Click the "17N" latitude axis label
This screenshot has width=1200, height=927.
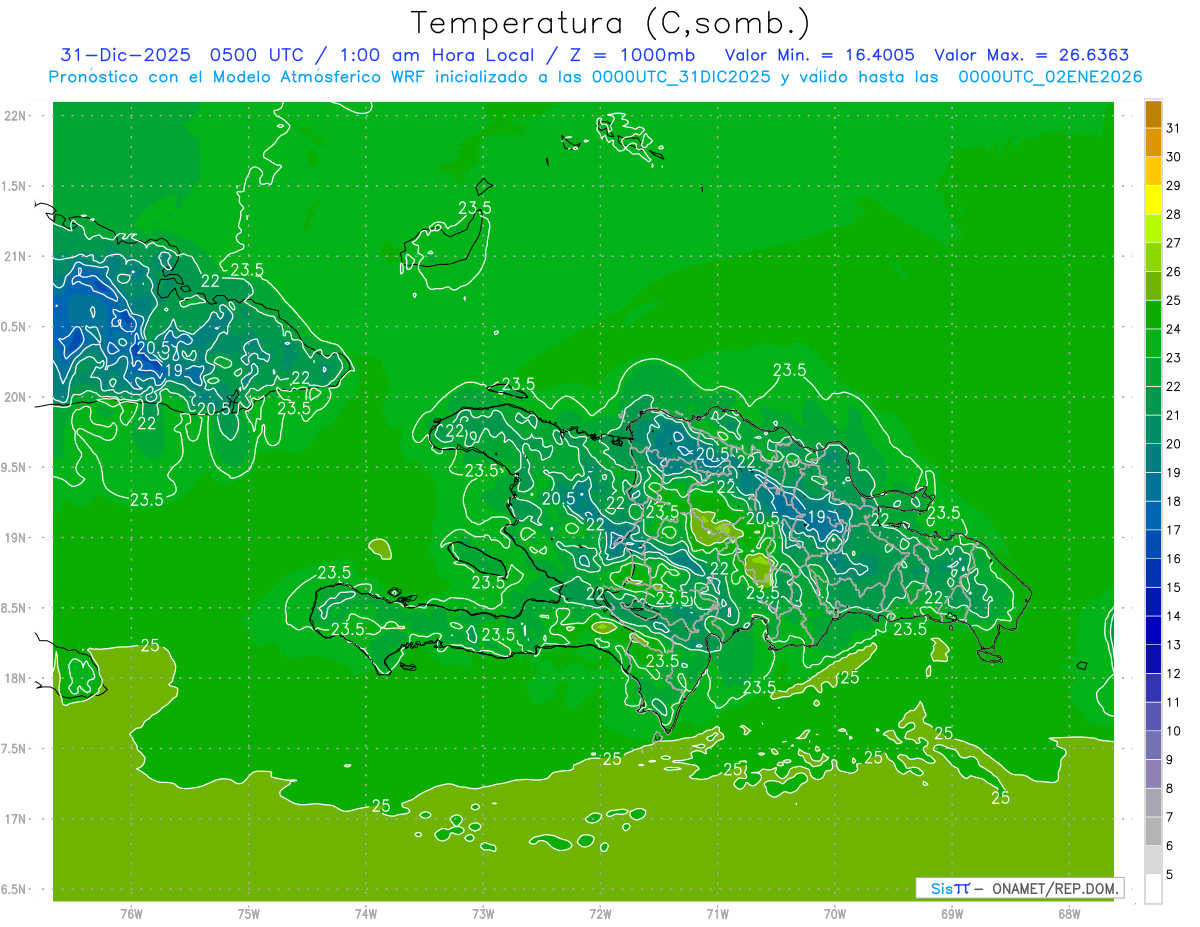coord(15,819)
